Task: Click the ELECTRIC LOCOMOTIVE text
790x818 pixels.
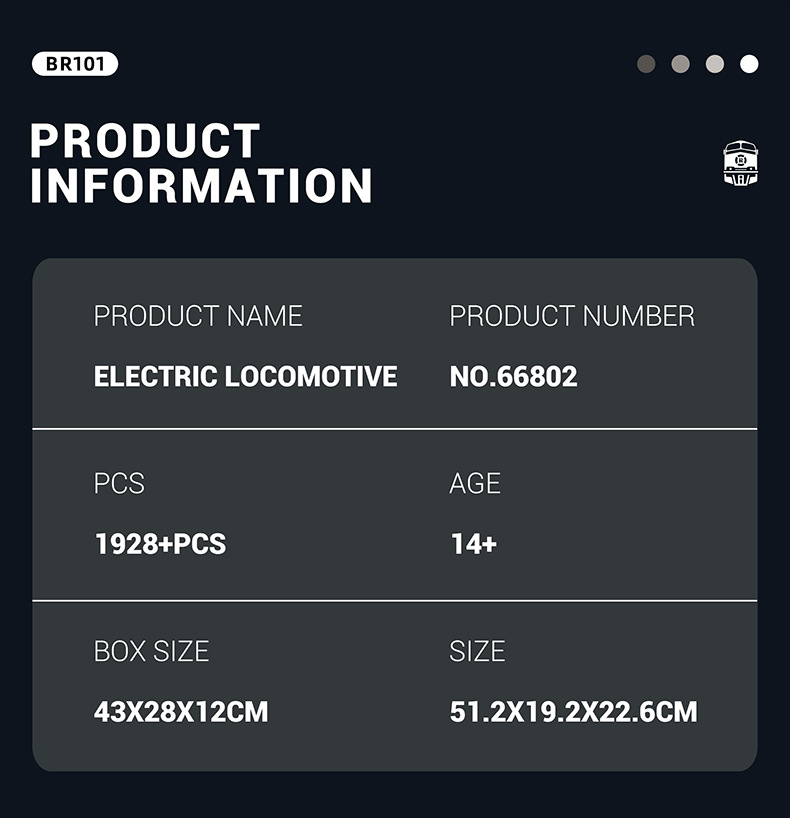Action: pos(245,376)
